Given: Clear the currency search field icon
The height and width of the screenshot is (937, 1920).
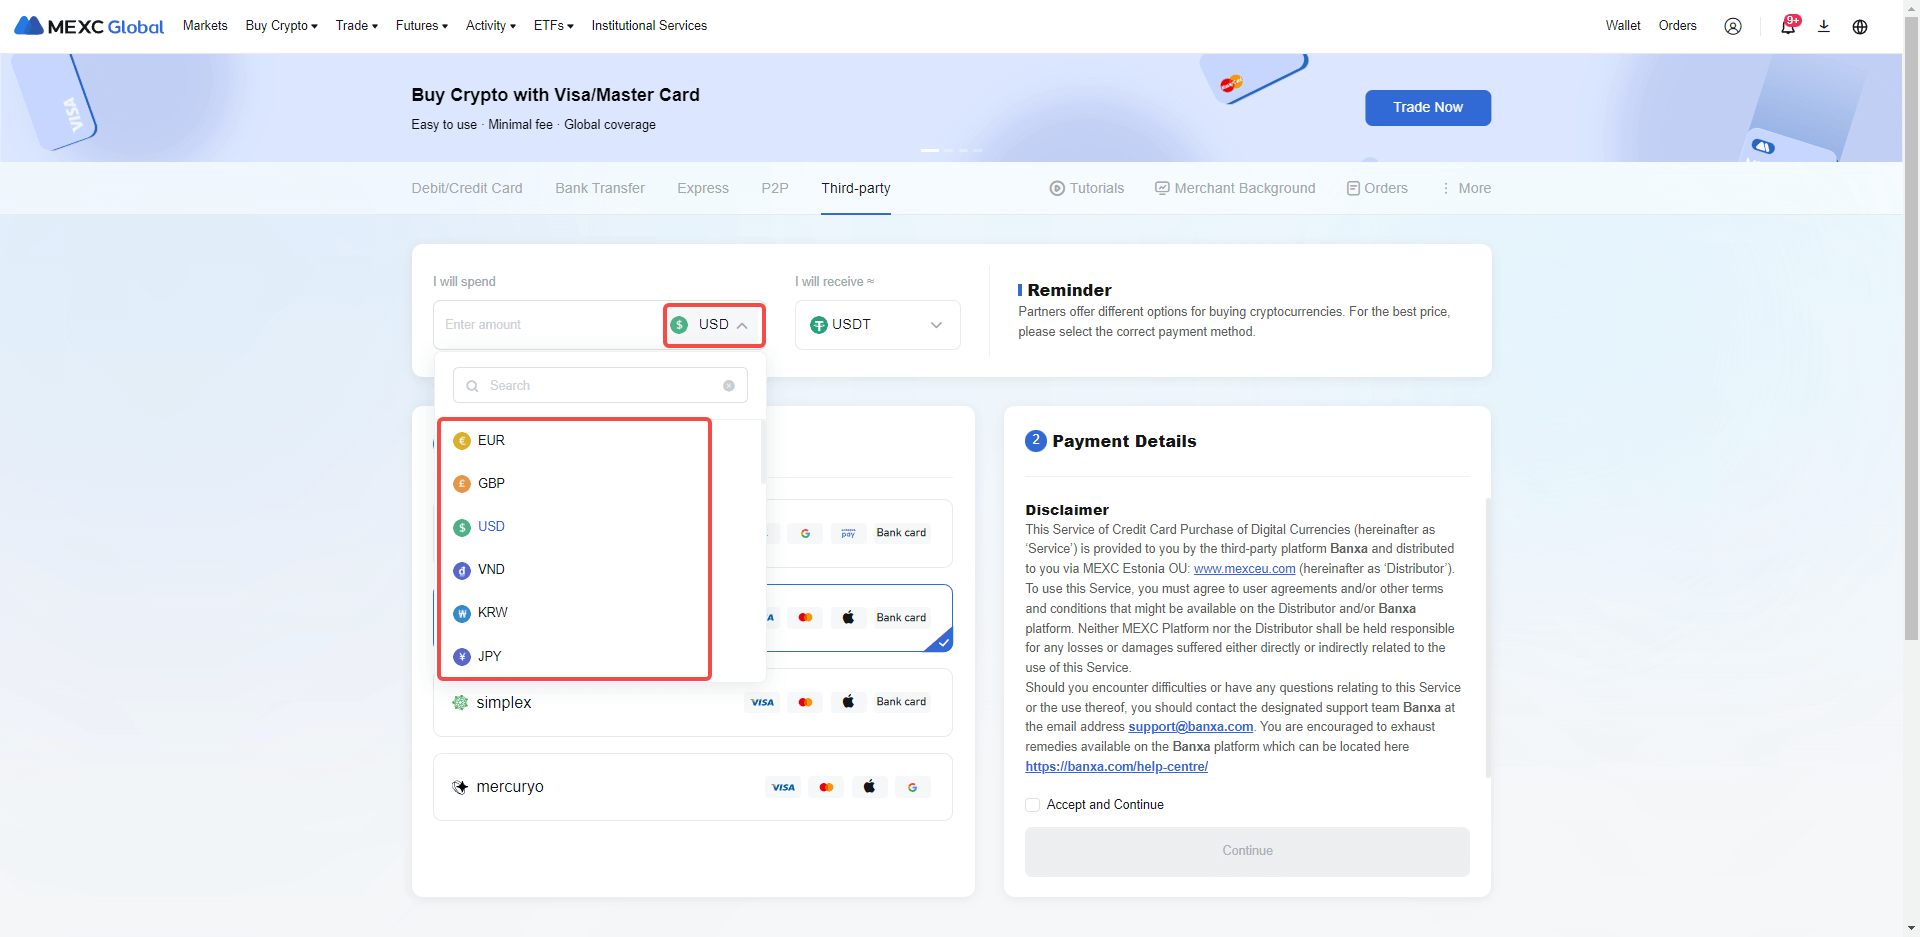Looking at the screenshot, I should [x=728, y=386].
